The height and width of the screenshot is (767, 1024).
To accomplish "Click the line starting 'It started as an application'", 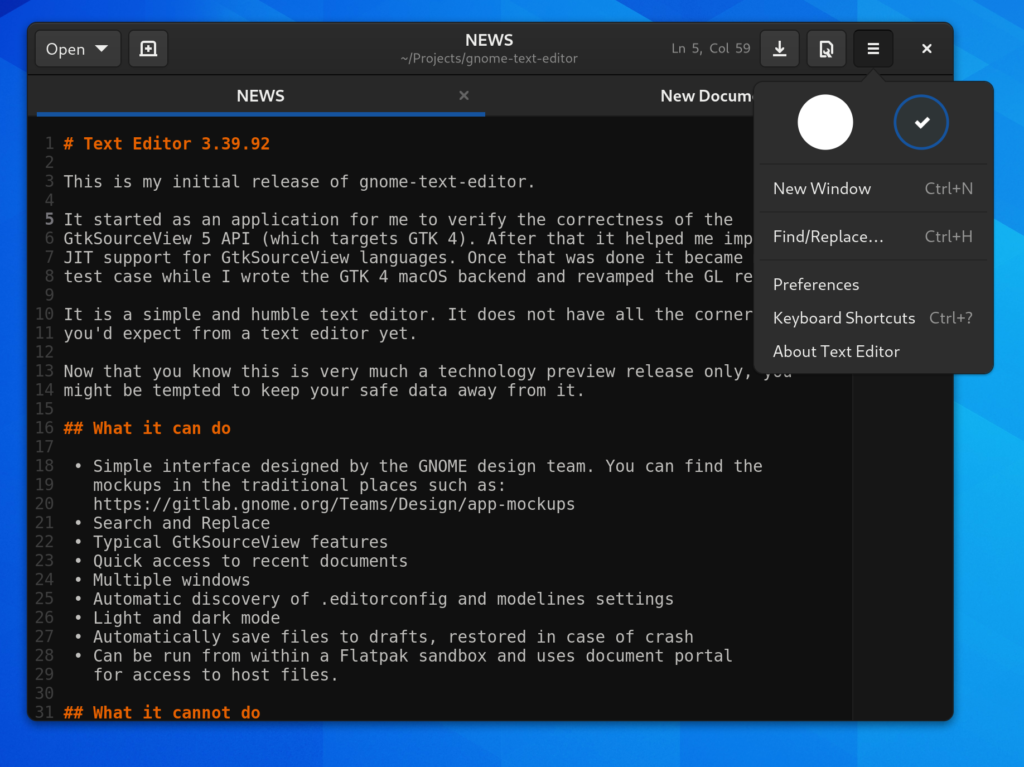I will (398, 220).
